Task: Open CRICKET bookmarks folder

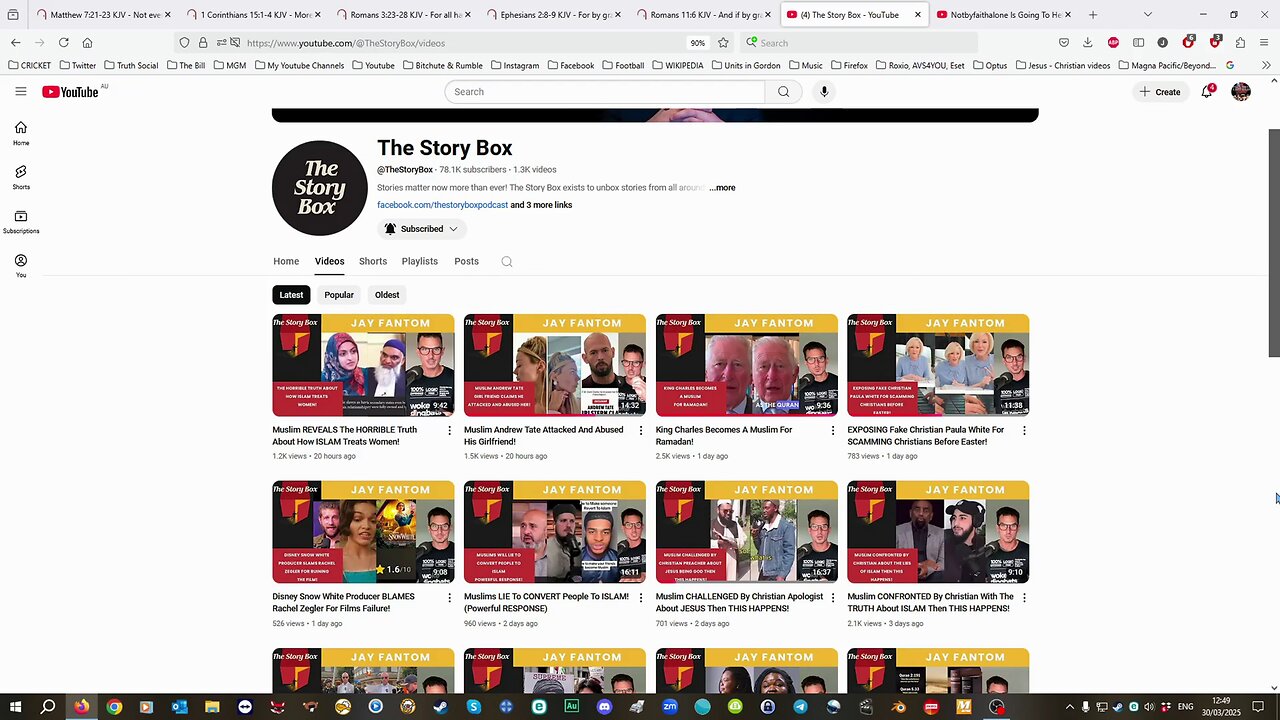Action: 29,66
